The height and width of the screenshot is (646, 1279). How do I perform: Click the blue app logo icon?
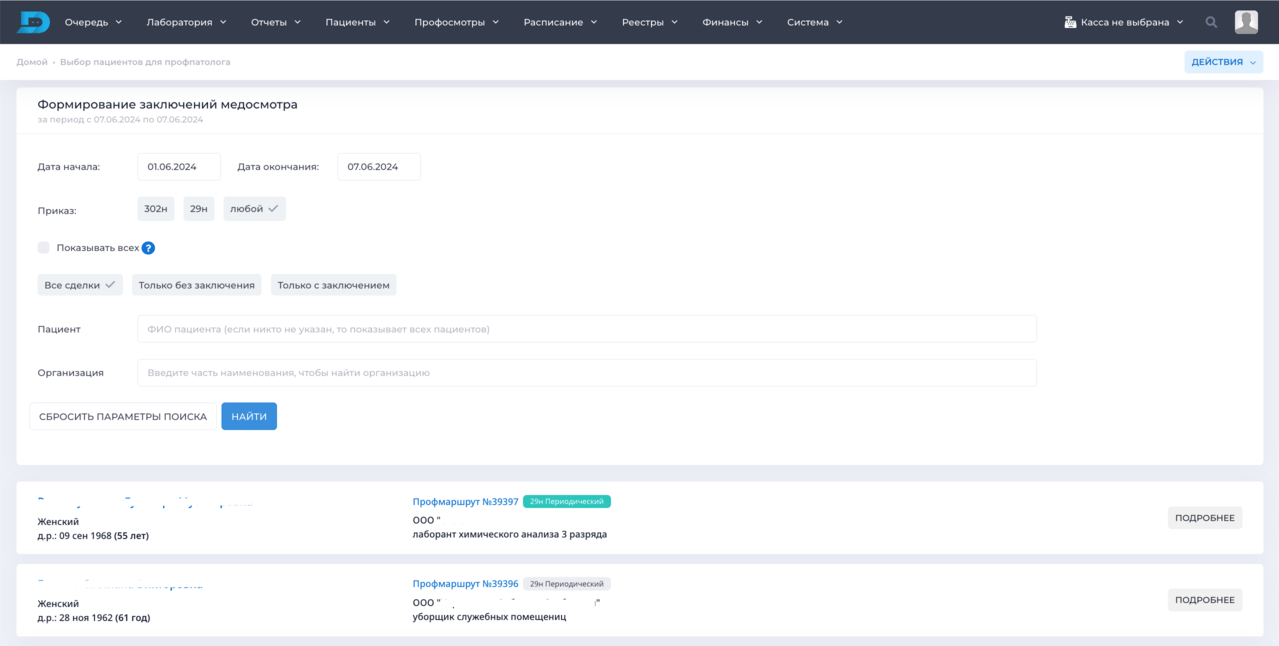[33, 22]
